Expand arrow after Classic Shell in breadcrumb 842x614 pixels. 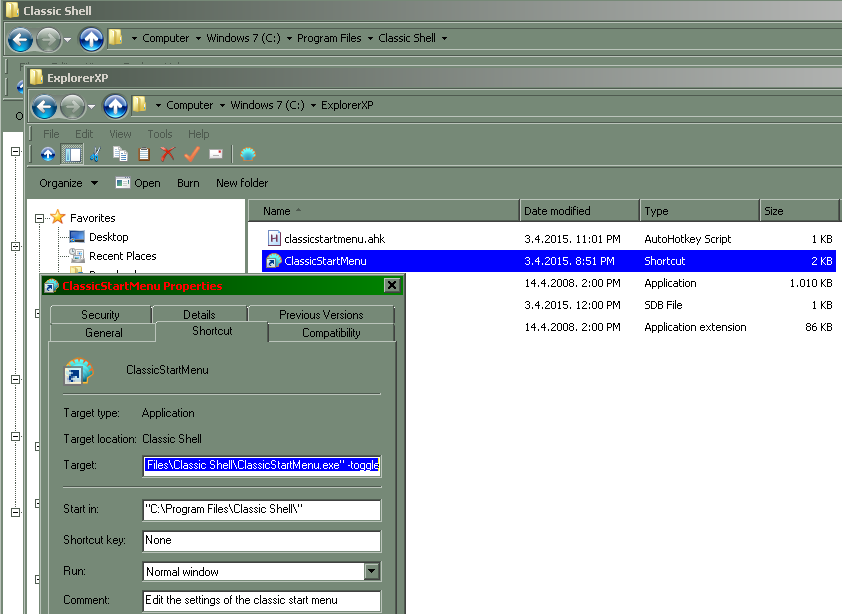pyautogui.click(x=444, y=38)
